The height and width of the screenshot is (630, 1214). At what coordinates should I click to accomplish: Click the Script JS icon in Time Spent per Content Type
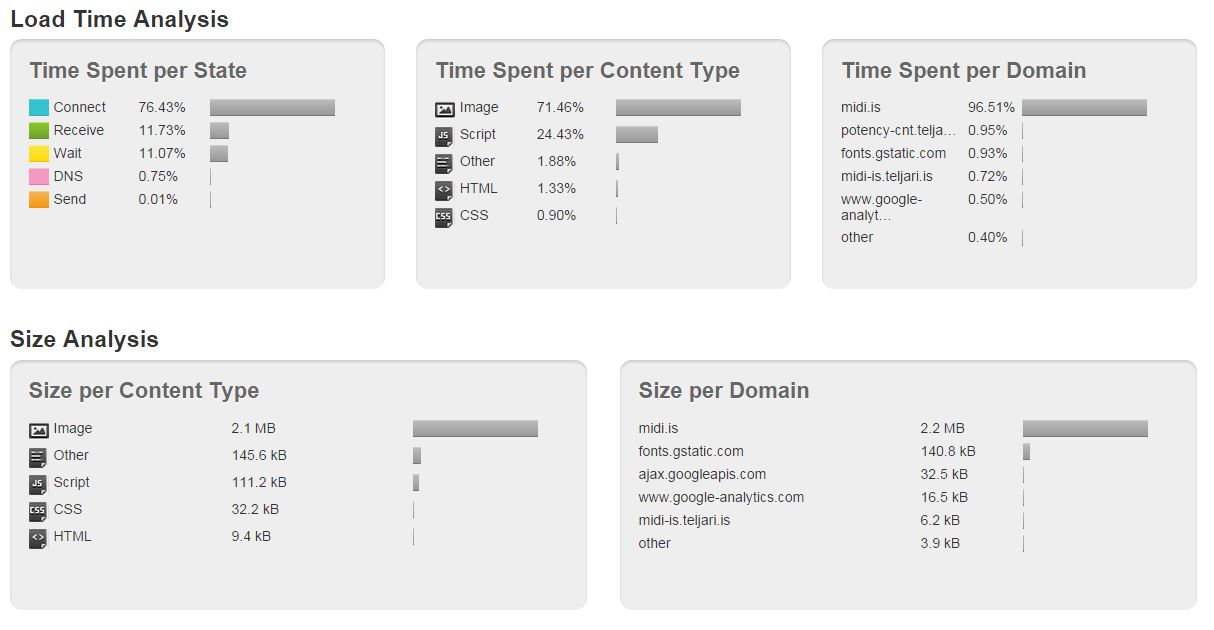[x=445, y=136]
